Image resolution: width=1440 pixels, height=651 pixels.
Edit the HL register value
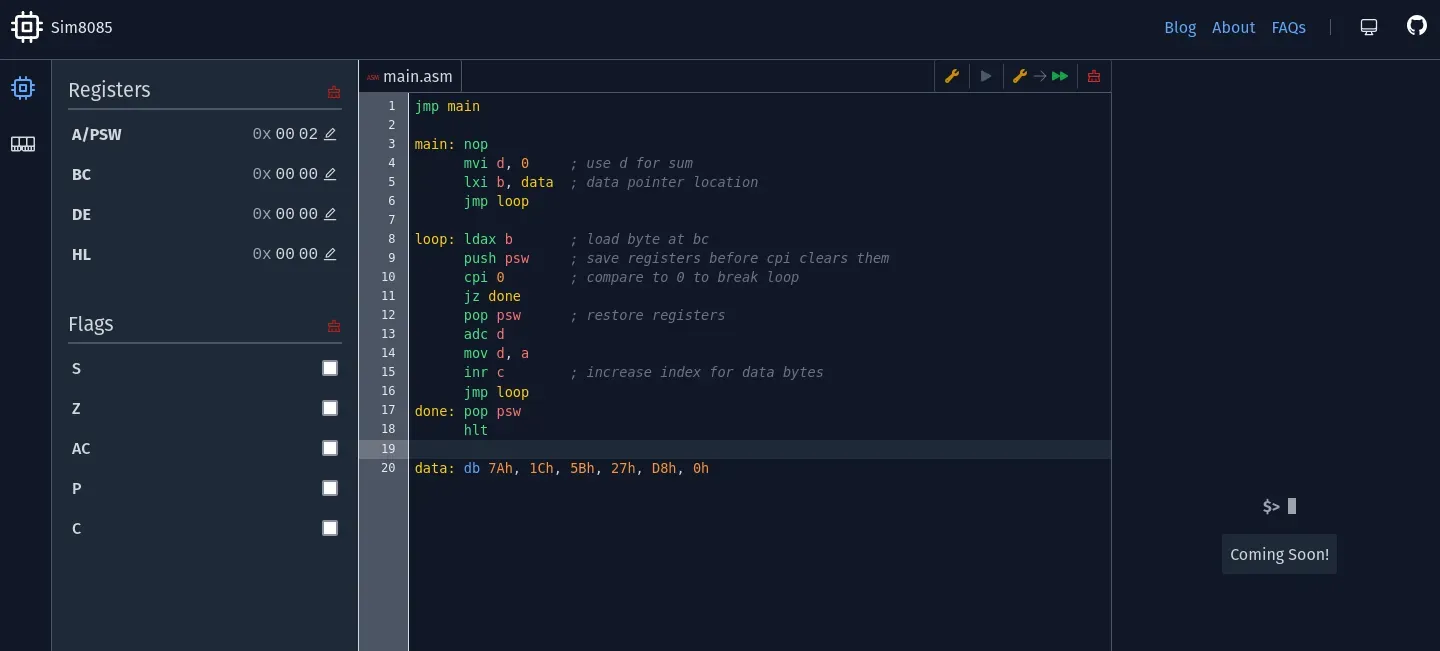point(330,254)
